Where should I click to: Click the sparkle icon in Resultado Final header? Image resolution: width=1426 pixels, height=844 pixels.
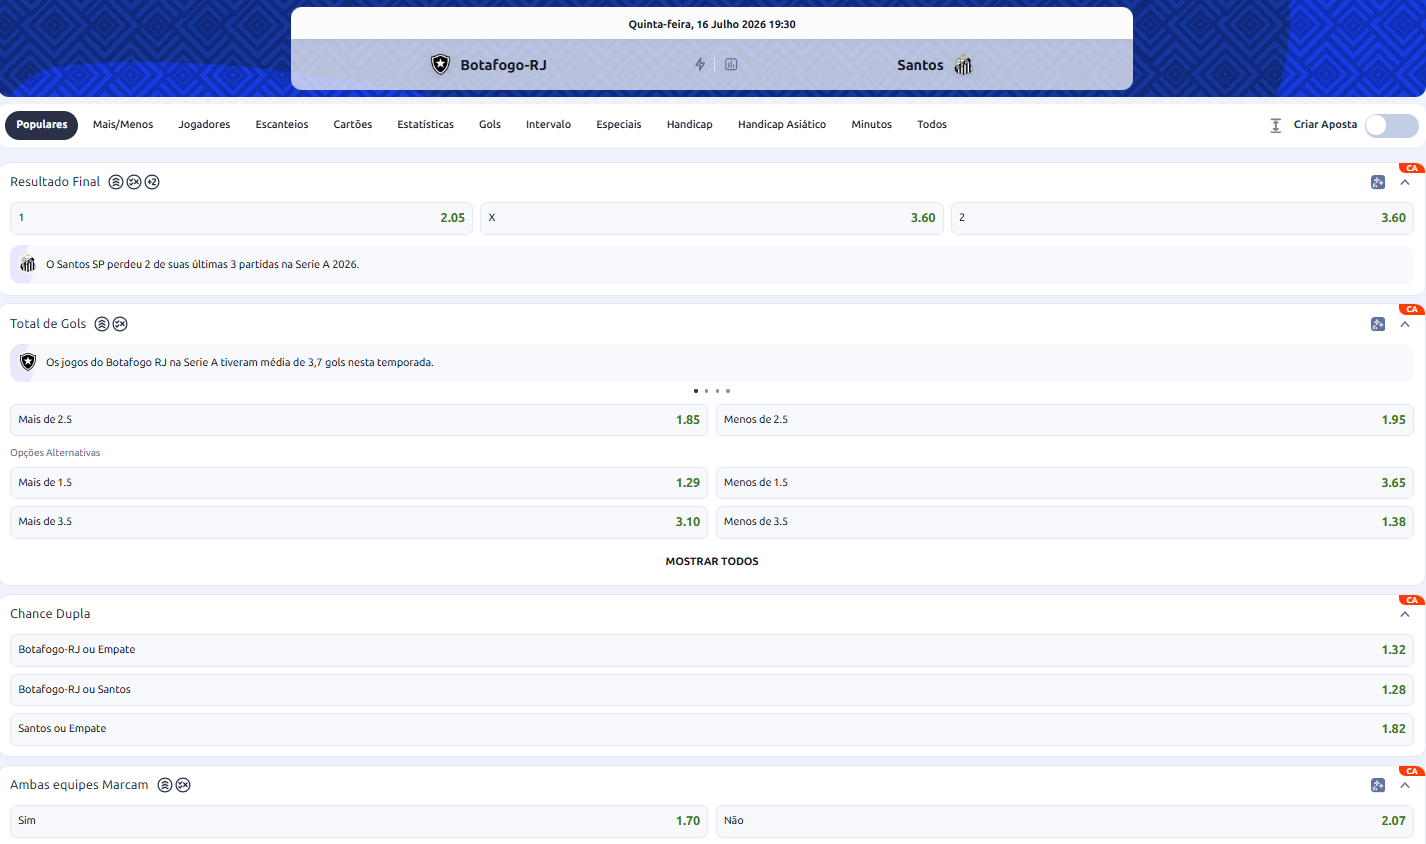point(1378,182)
